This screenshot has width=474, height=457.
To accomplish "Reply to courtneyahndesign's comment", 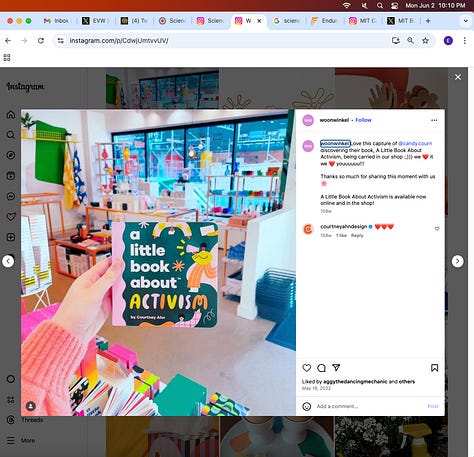I will point(357,235).
